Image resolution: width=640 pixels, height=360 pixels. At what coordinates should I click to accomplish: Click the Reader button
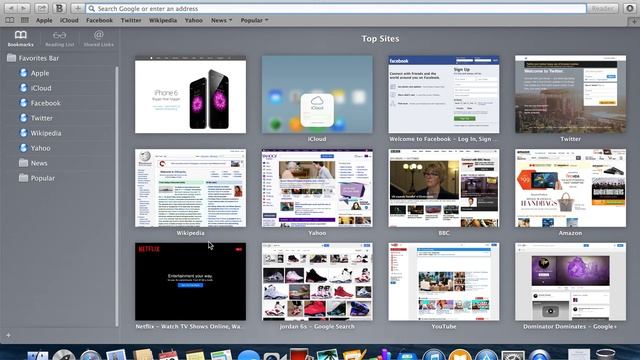(602, 8)
